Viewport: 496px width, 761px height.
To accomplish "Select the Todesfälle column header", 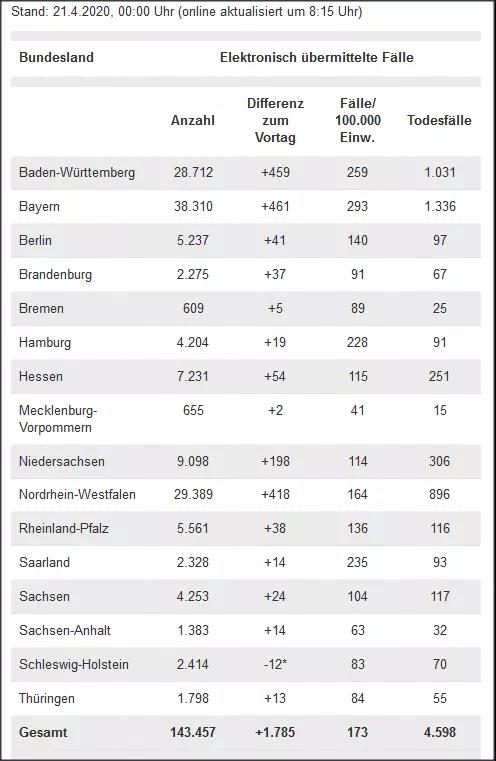I will (x=439, y=120).
